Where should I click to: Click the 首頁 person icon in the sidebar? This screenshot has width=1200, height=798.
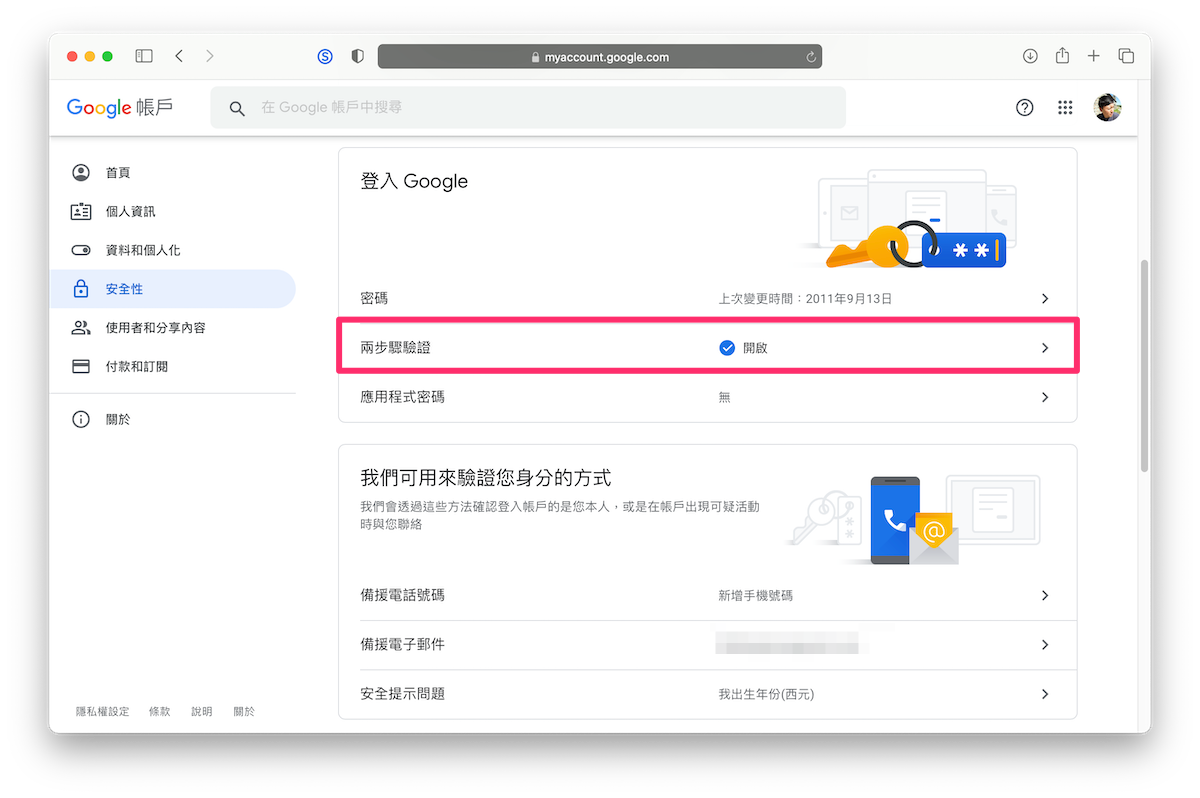[x=81, y=173]
